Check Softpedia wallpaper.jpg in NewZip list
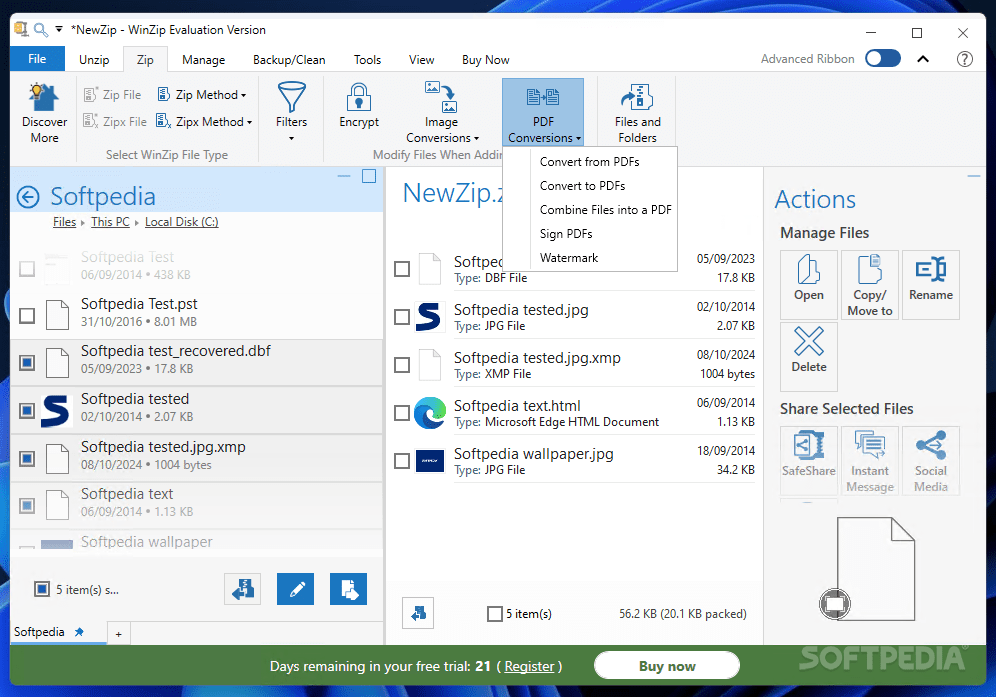Screen dimensions: 996x697 [x=401, y=461]
